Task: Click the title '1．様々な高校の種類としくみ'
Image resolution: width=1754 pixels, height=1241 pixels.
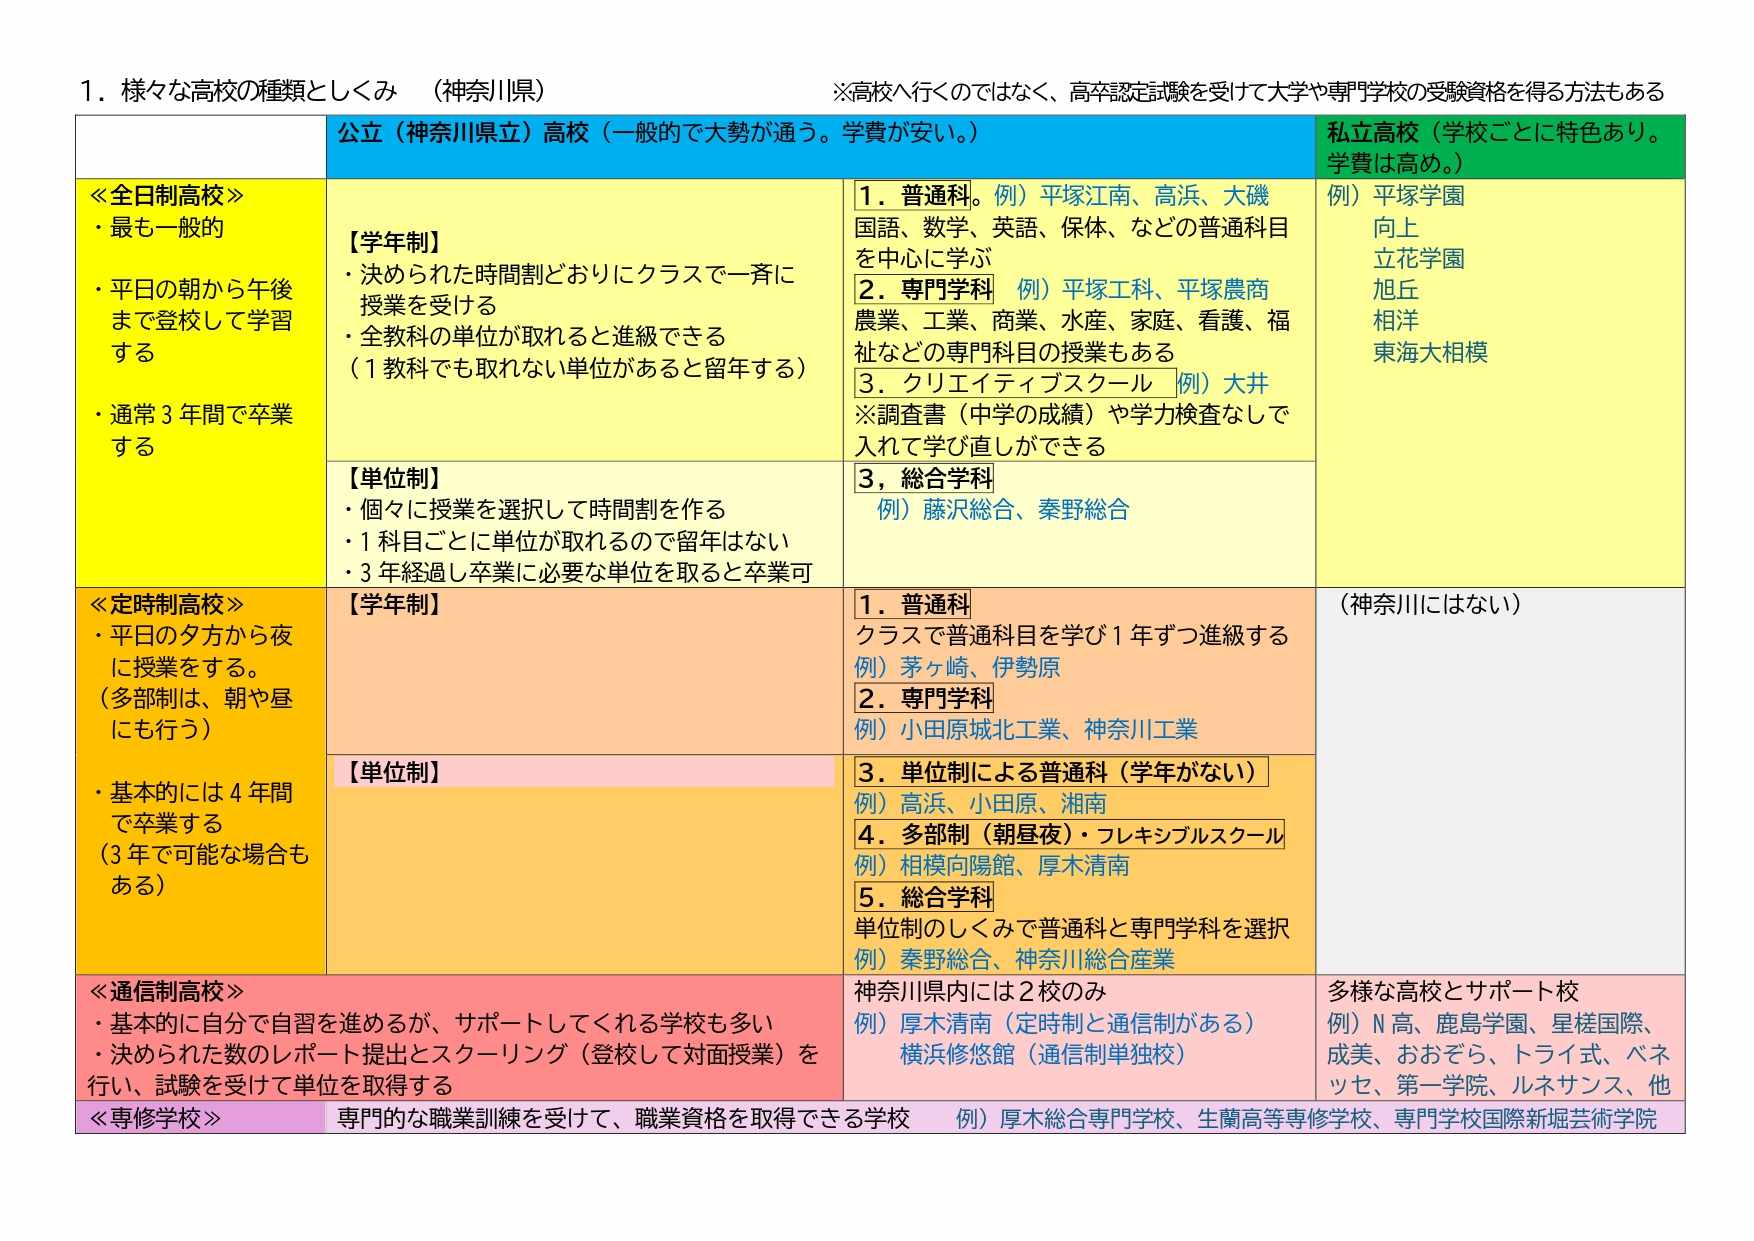Action: (238, 91)
